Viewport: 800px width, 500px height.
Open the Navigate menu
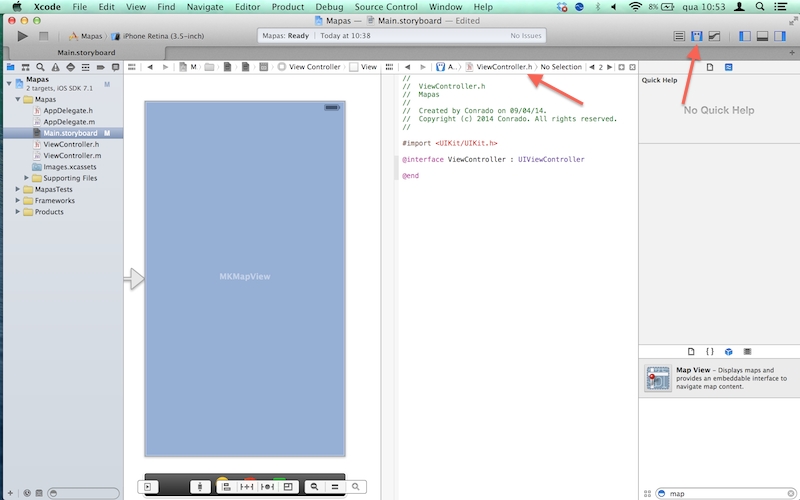pyautogui.click(x=205, y=7)
